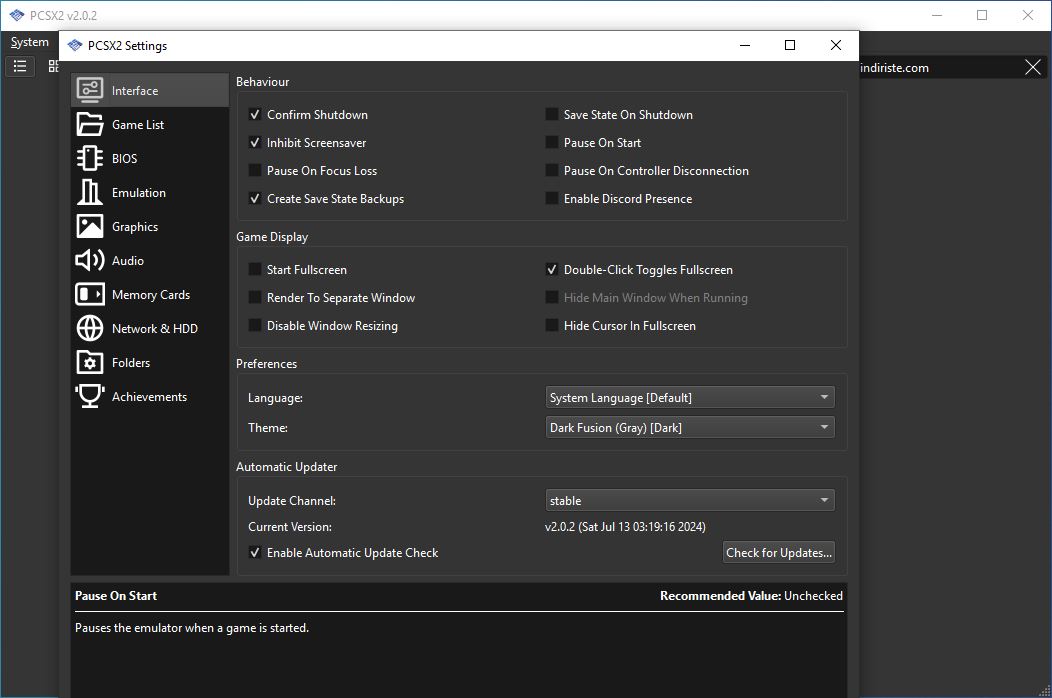Tick the Disable Window Resizing checkbox
This screenshot has height=698, width=1052.
point(255,326)
